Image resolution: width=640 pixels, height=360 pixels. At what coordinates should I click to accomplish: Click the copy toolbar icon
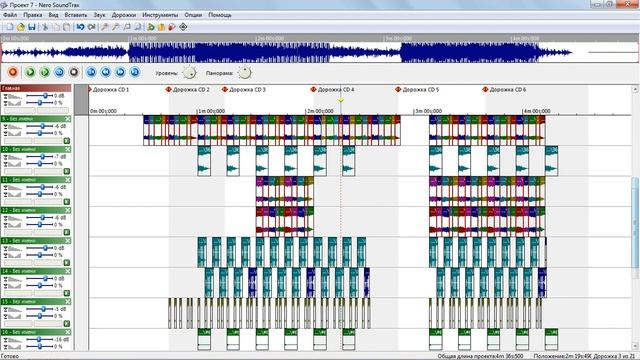click(56, 27)
